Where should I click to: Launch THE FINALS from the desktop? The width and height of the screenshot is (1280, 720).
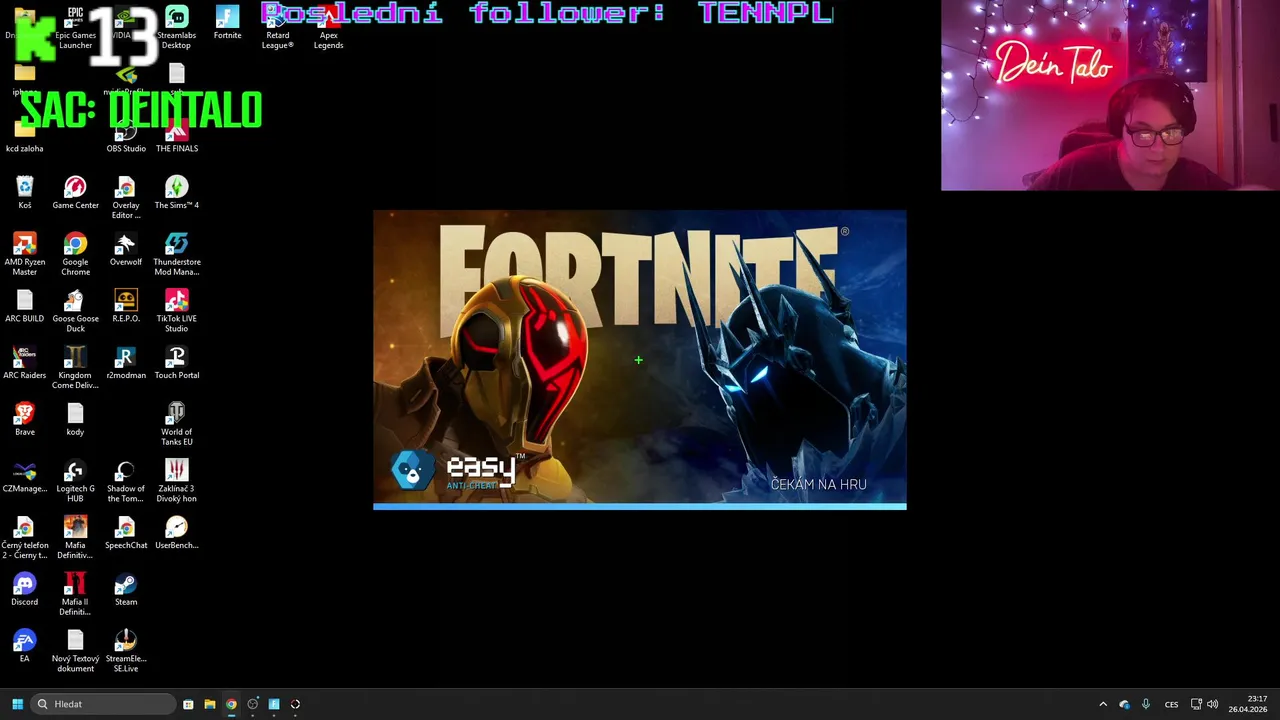pos(177,137)
